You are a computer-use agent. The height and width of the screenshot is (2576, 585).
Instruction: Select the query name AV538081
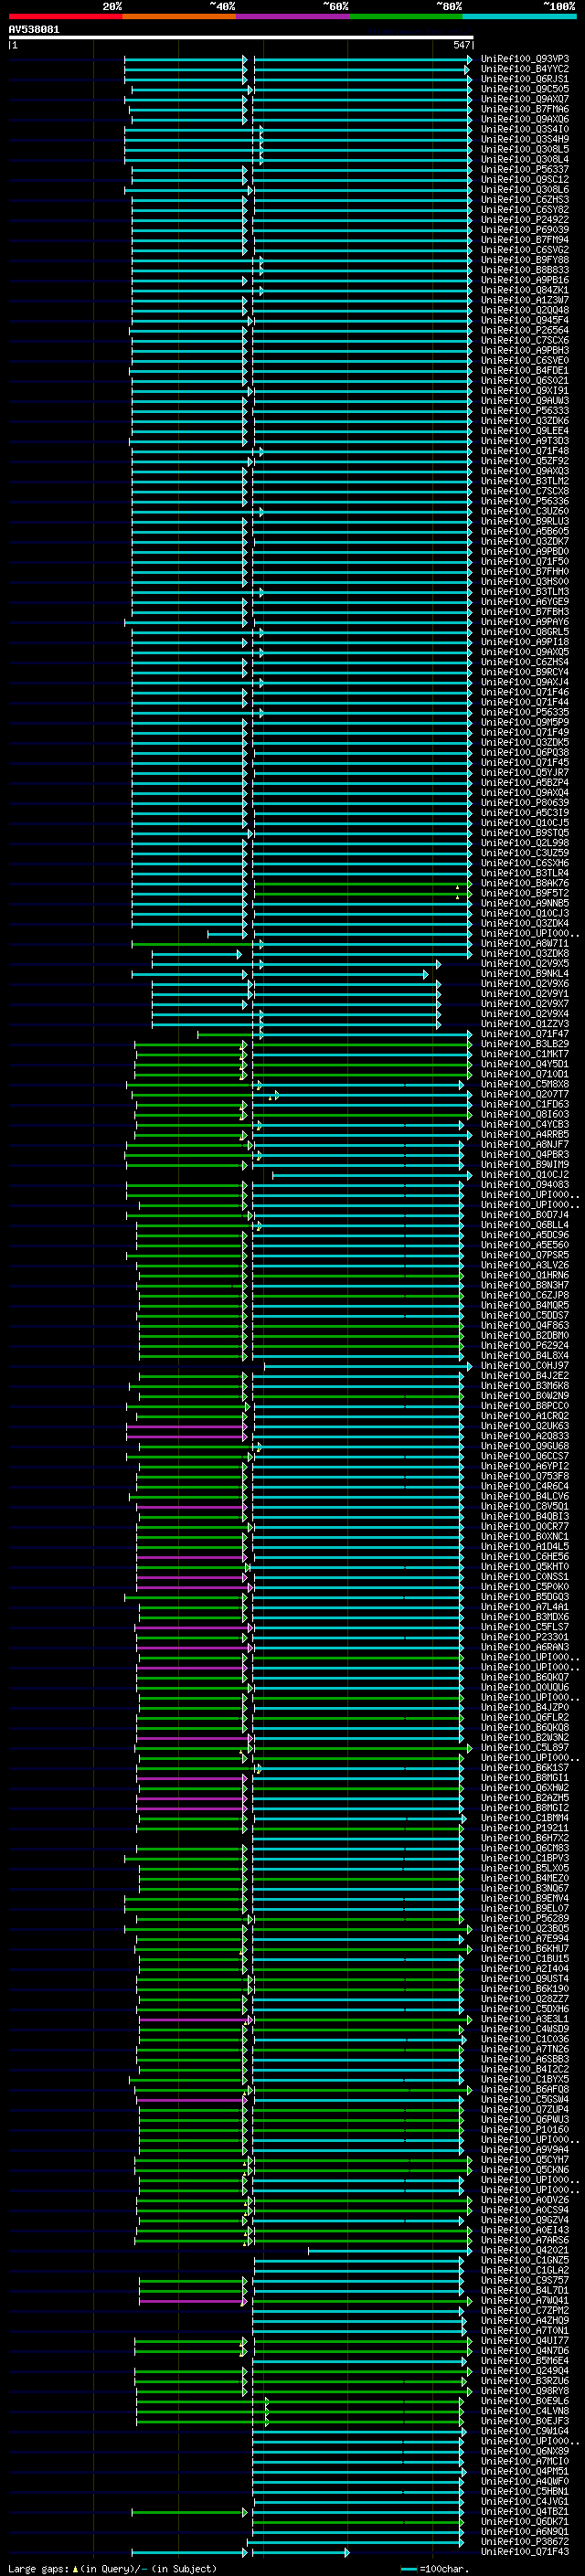tap(34, 29)
